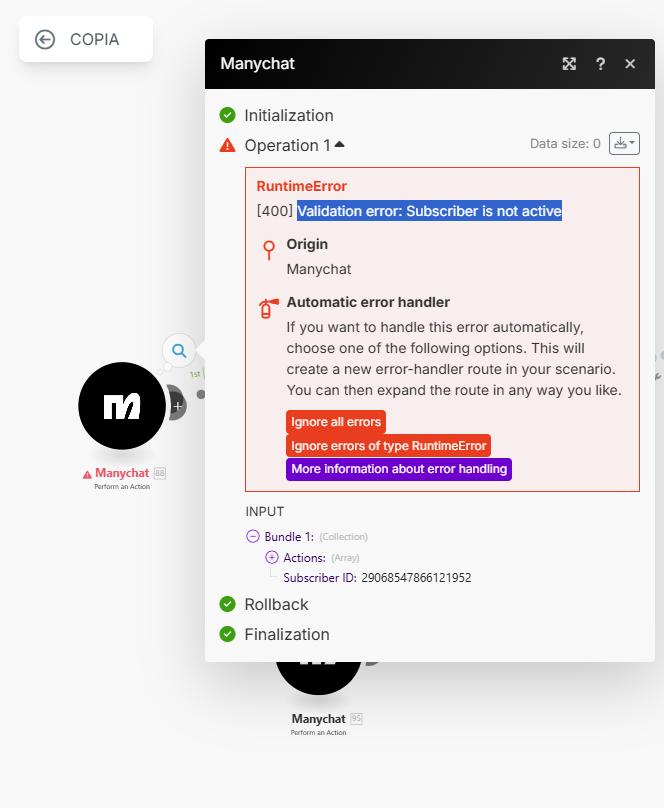Click the red warning icon beside Manychat label
This screenshot has width=664, height=808.
pos(87,474)
